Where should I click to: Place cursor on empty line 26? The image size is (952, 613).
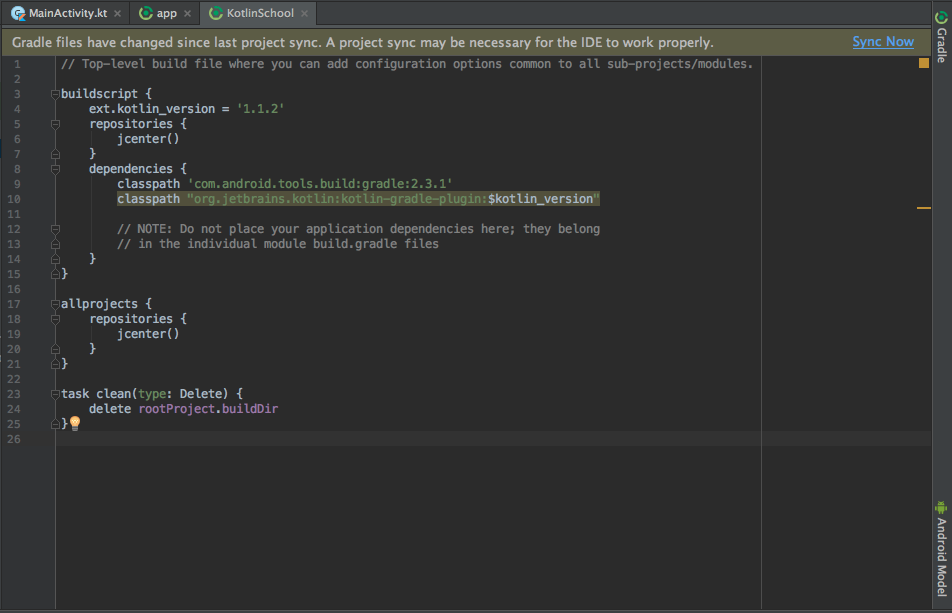(x=493, y=439)
